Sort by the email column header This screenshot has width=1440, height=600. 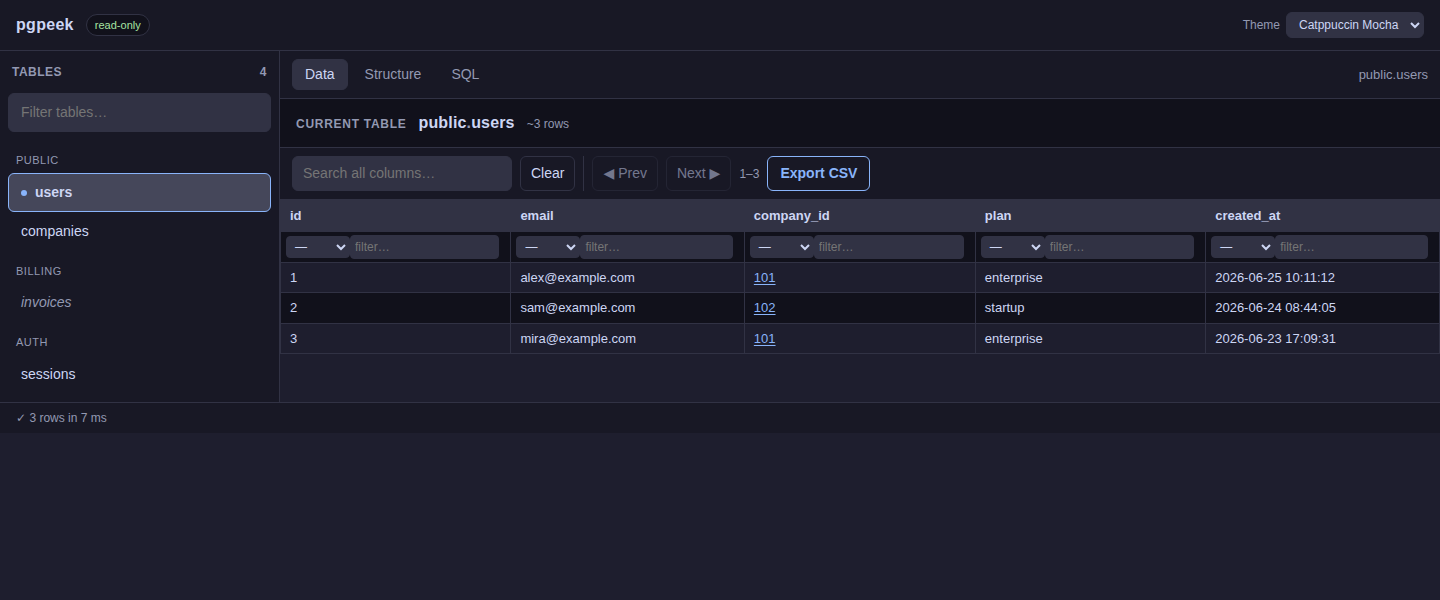pos(627,215)
